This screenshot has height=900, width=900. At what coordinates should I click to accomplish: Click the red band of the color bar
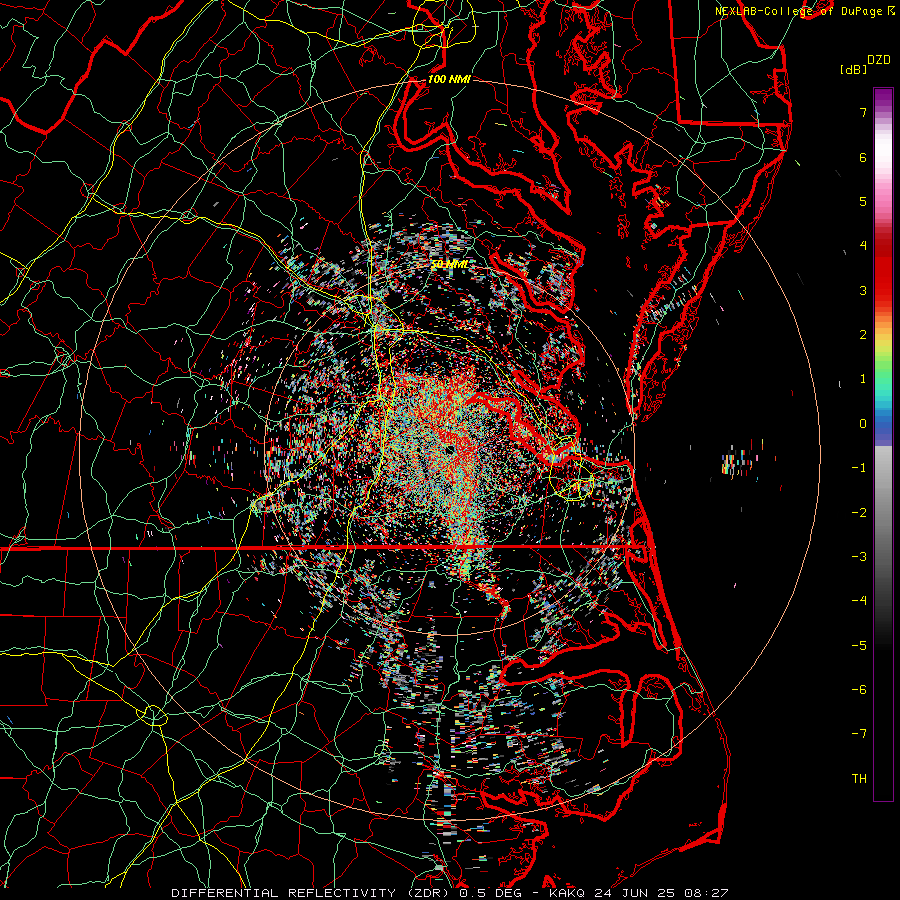[883, 276]
